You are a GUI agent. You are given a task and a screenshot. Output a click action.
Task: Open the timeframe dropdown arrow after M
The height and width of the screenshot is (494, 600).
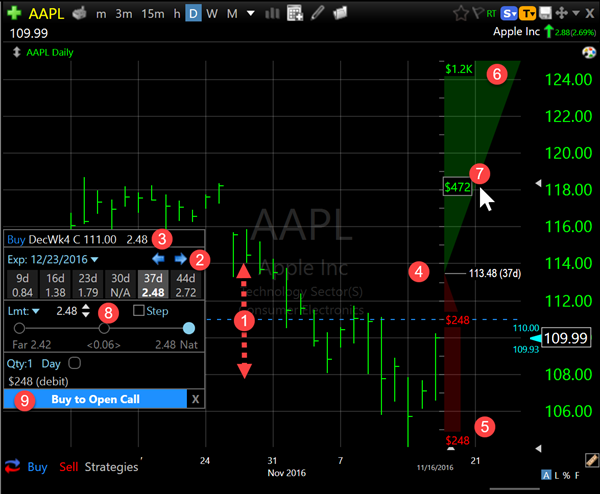click(x=251, y=13)
